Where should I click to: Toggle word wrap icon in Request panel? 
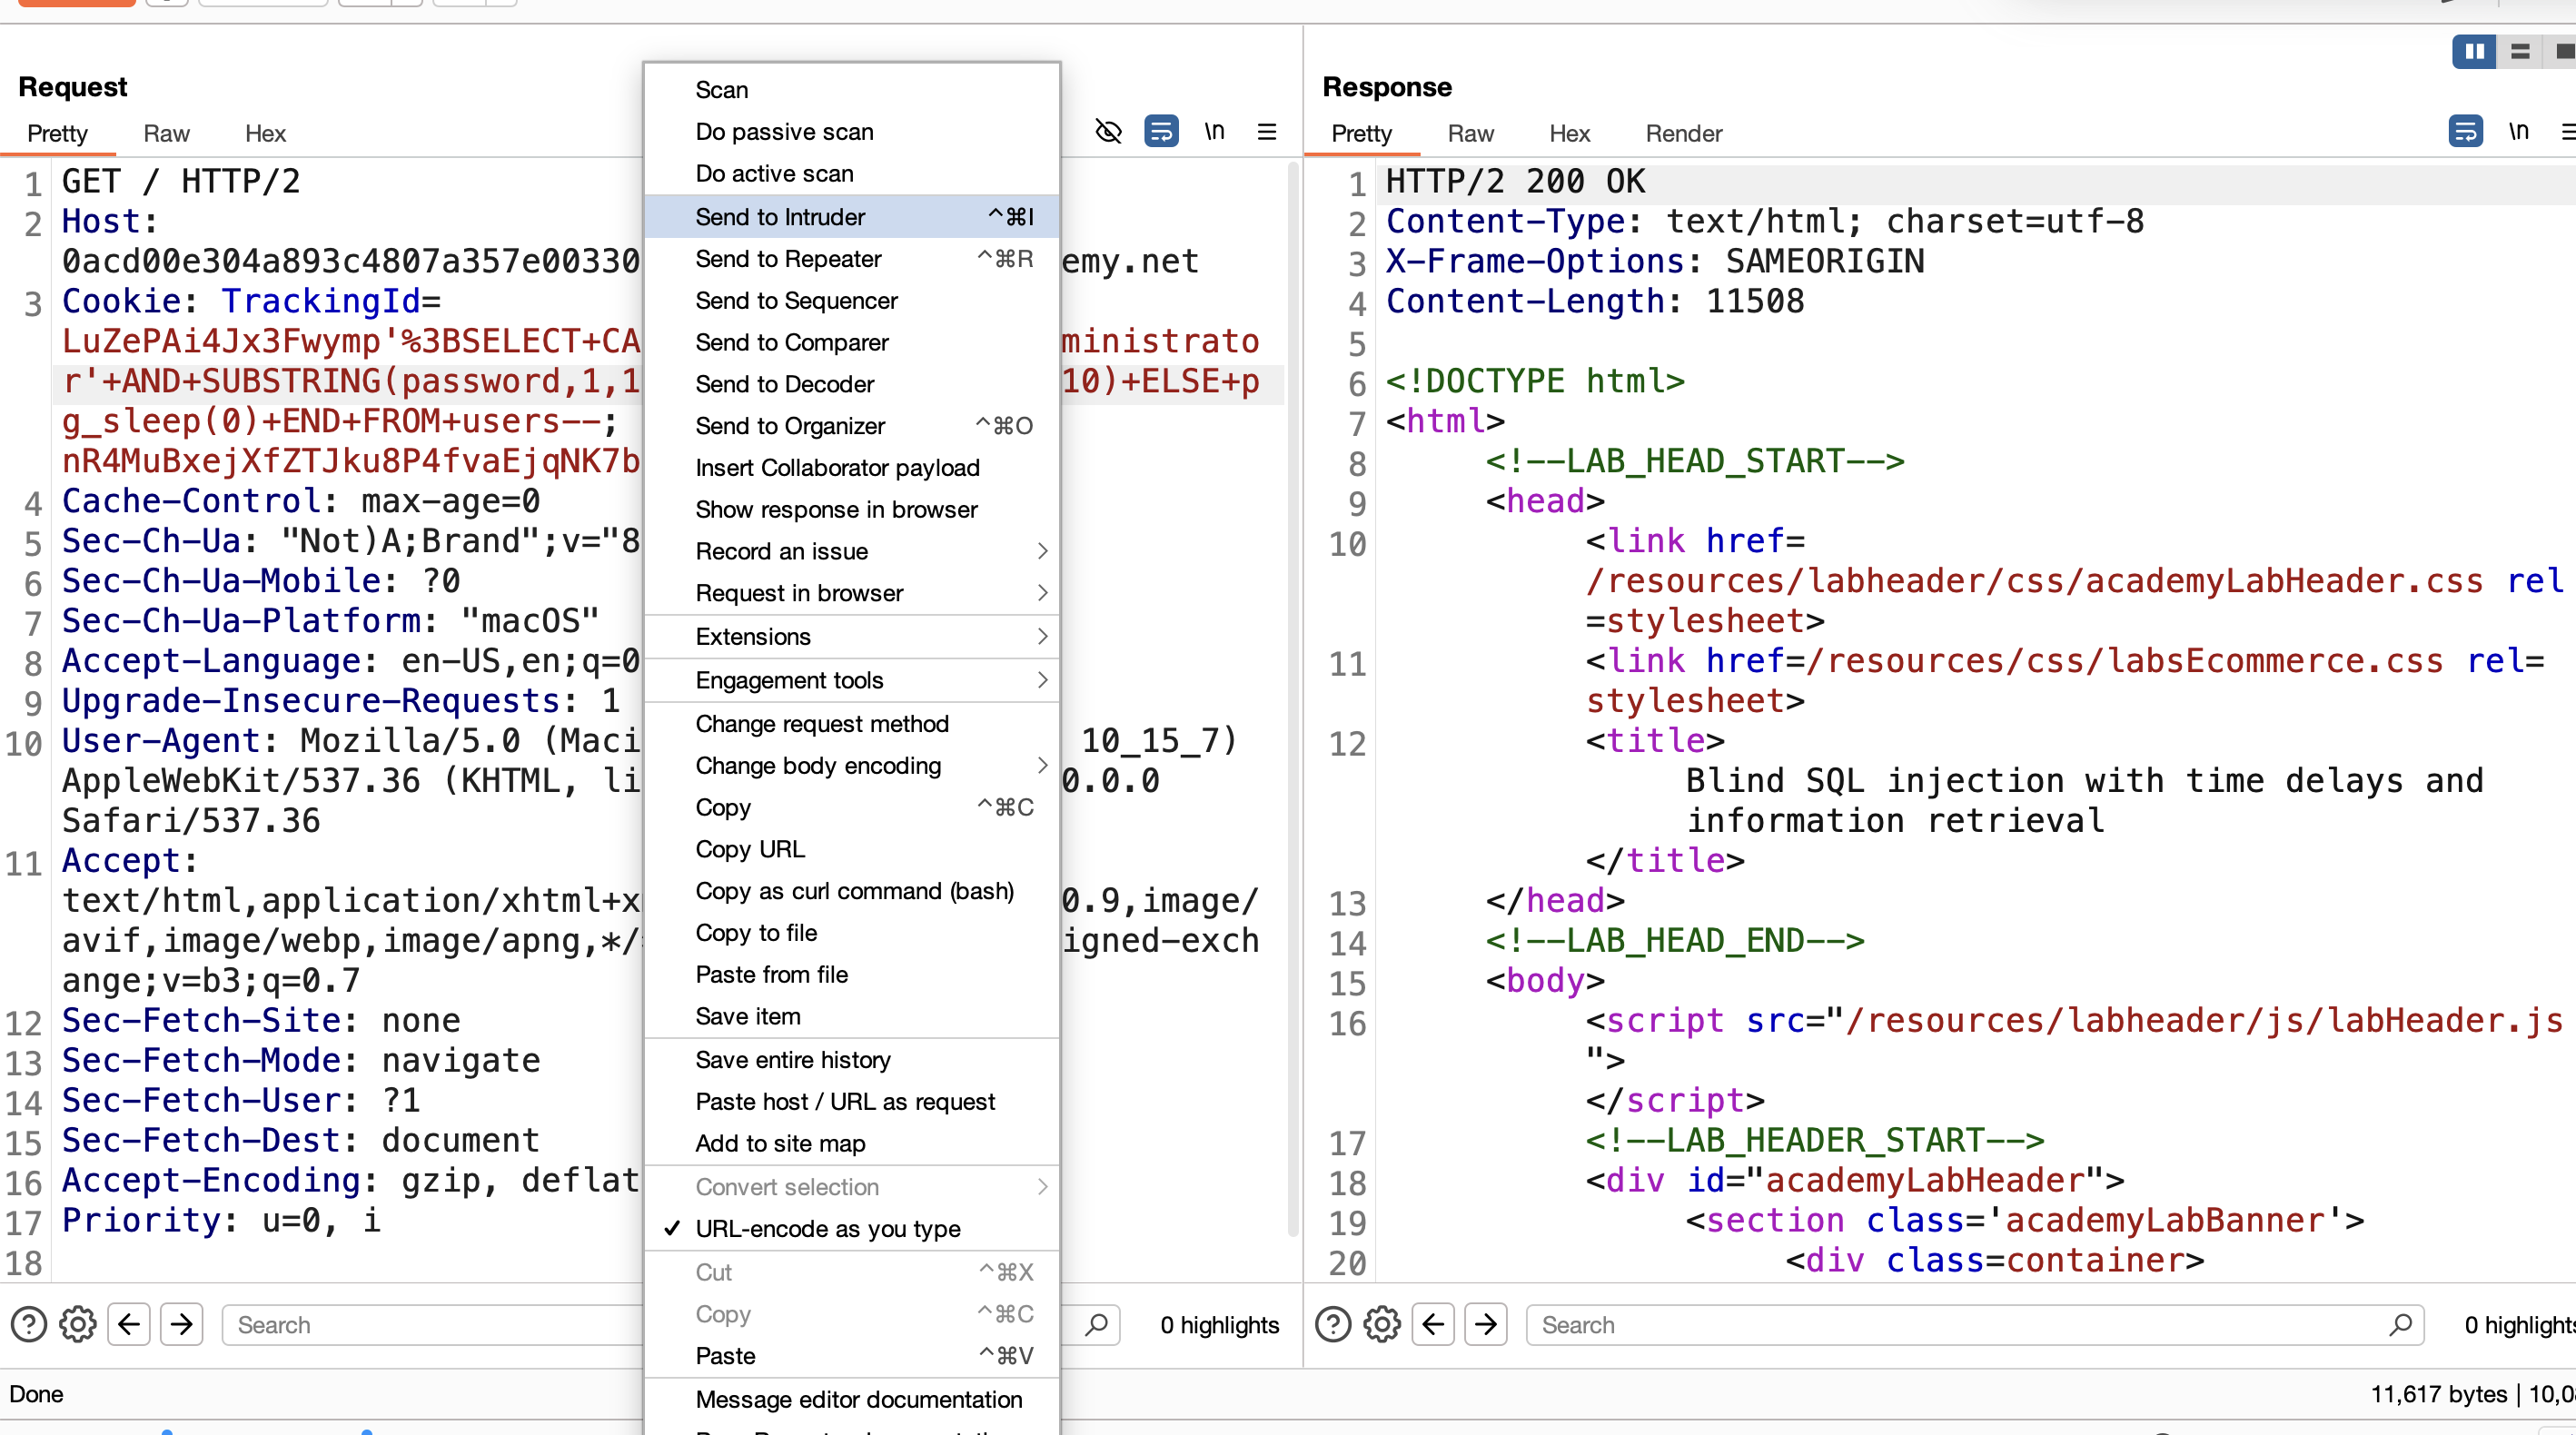pyautogui.click(x=1161, y=132)
